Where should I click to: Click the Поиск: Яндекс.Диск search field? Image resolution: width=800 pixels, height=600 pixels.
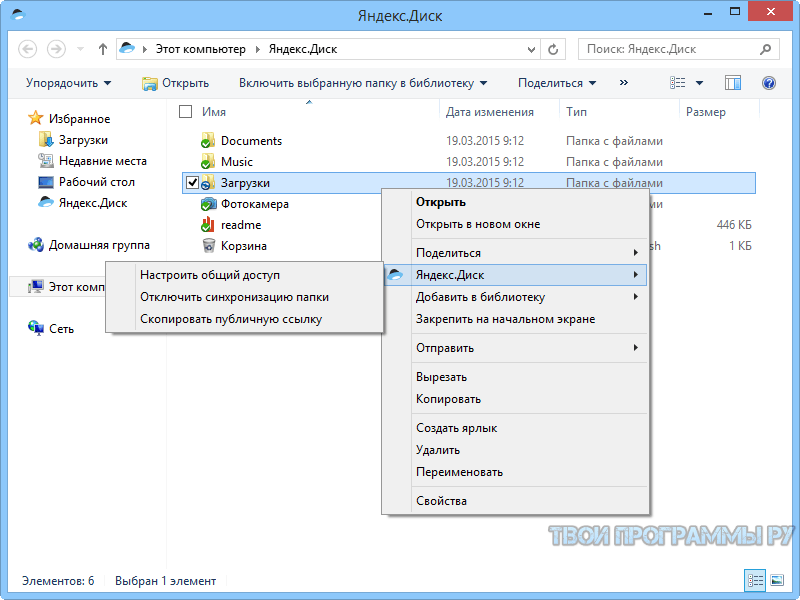(x=679, y=49)
